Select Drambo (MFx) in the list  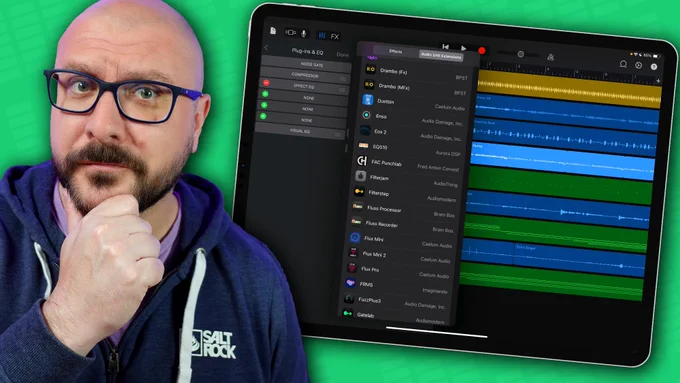[x=415, y=88]
